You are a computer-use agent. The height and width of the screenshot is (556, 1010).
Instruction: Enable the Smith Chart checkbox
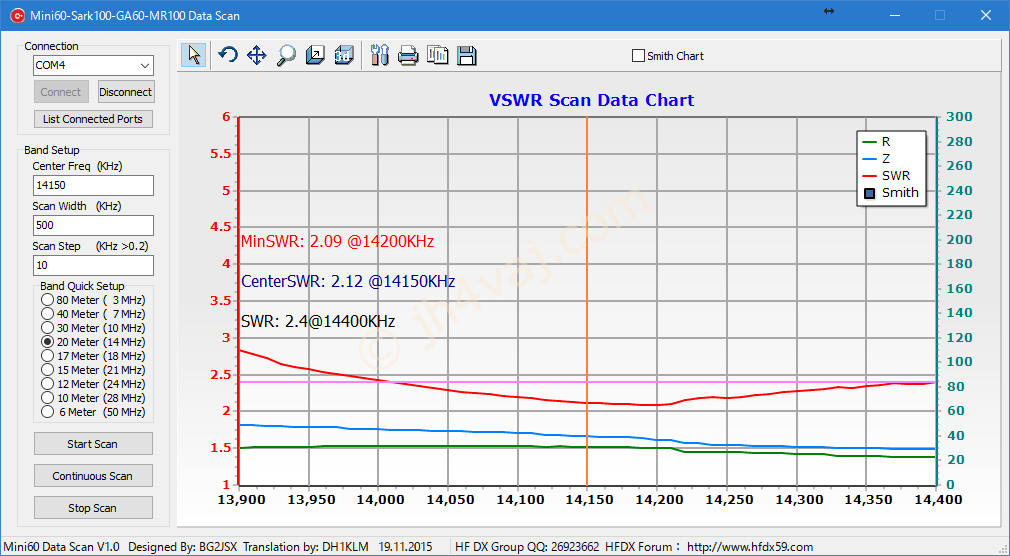pyautogui.click(x=638, y=56)
